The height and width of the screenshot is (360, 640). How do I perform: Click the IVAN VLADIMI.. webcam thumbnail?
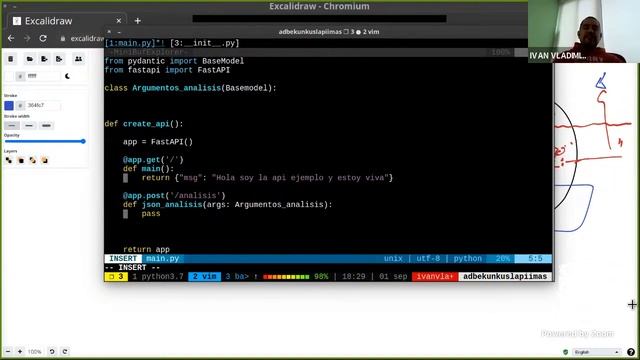click(x=584, y=31)
